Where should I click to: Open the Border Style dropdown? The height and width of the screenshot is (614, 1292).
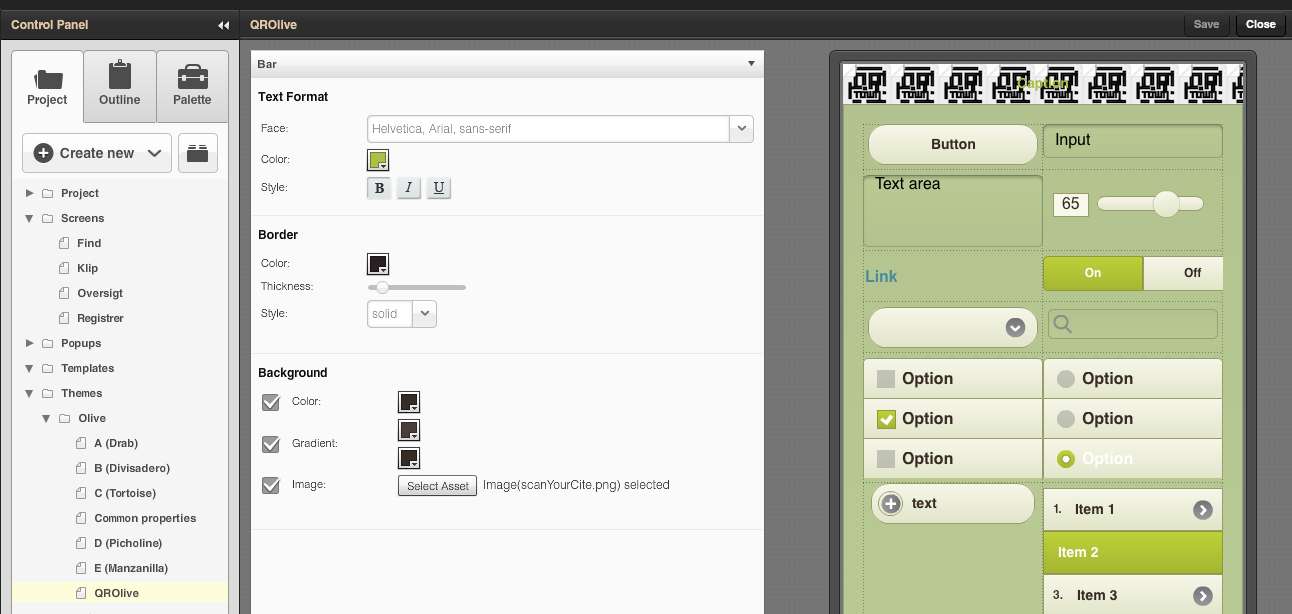coord(425,314)
